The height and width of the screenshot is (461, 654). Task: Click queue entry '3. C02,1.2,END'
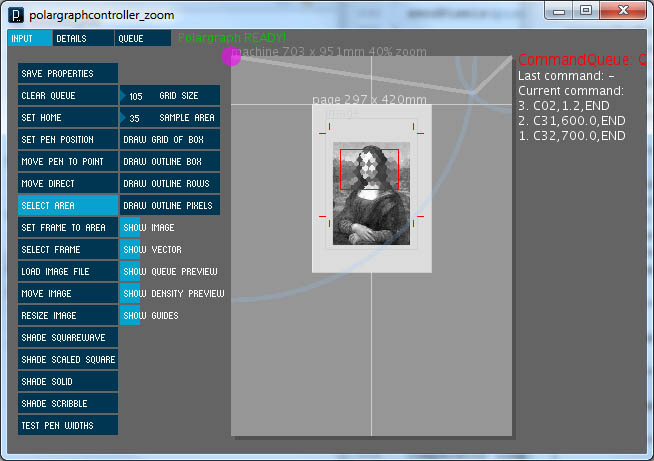[x=563, y=106]
